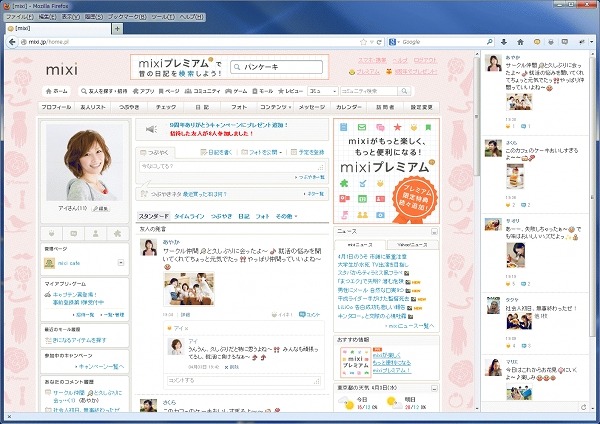Click the 今なにしてる? status text box

point(232,166)
